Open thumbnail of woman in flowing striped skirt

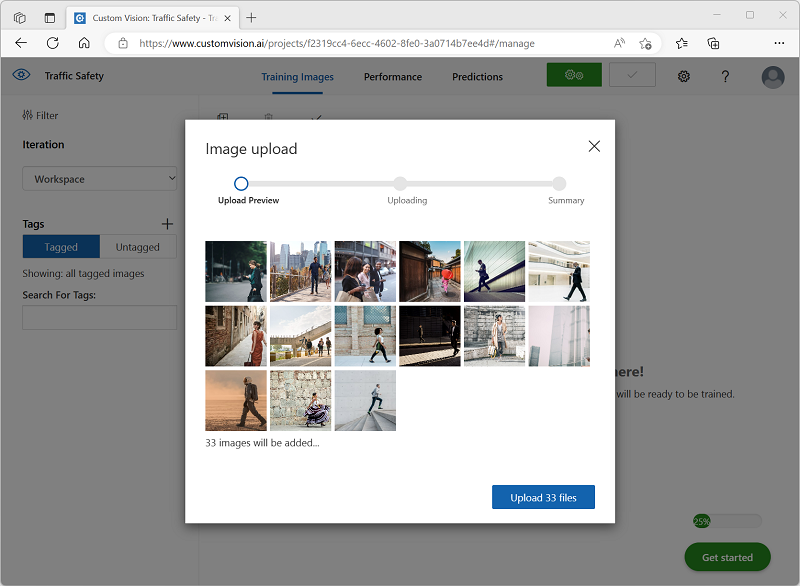(x=301, y=400)
